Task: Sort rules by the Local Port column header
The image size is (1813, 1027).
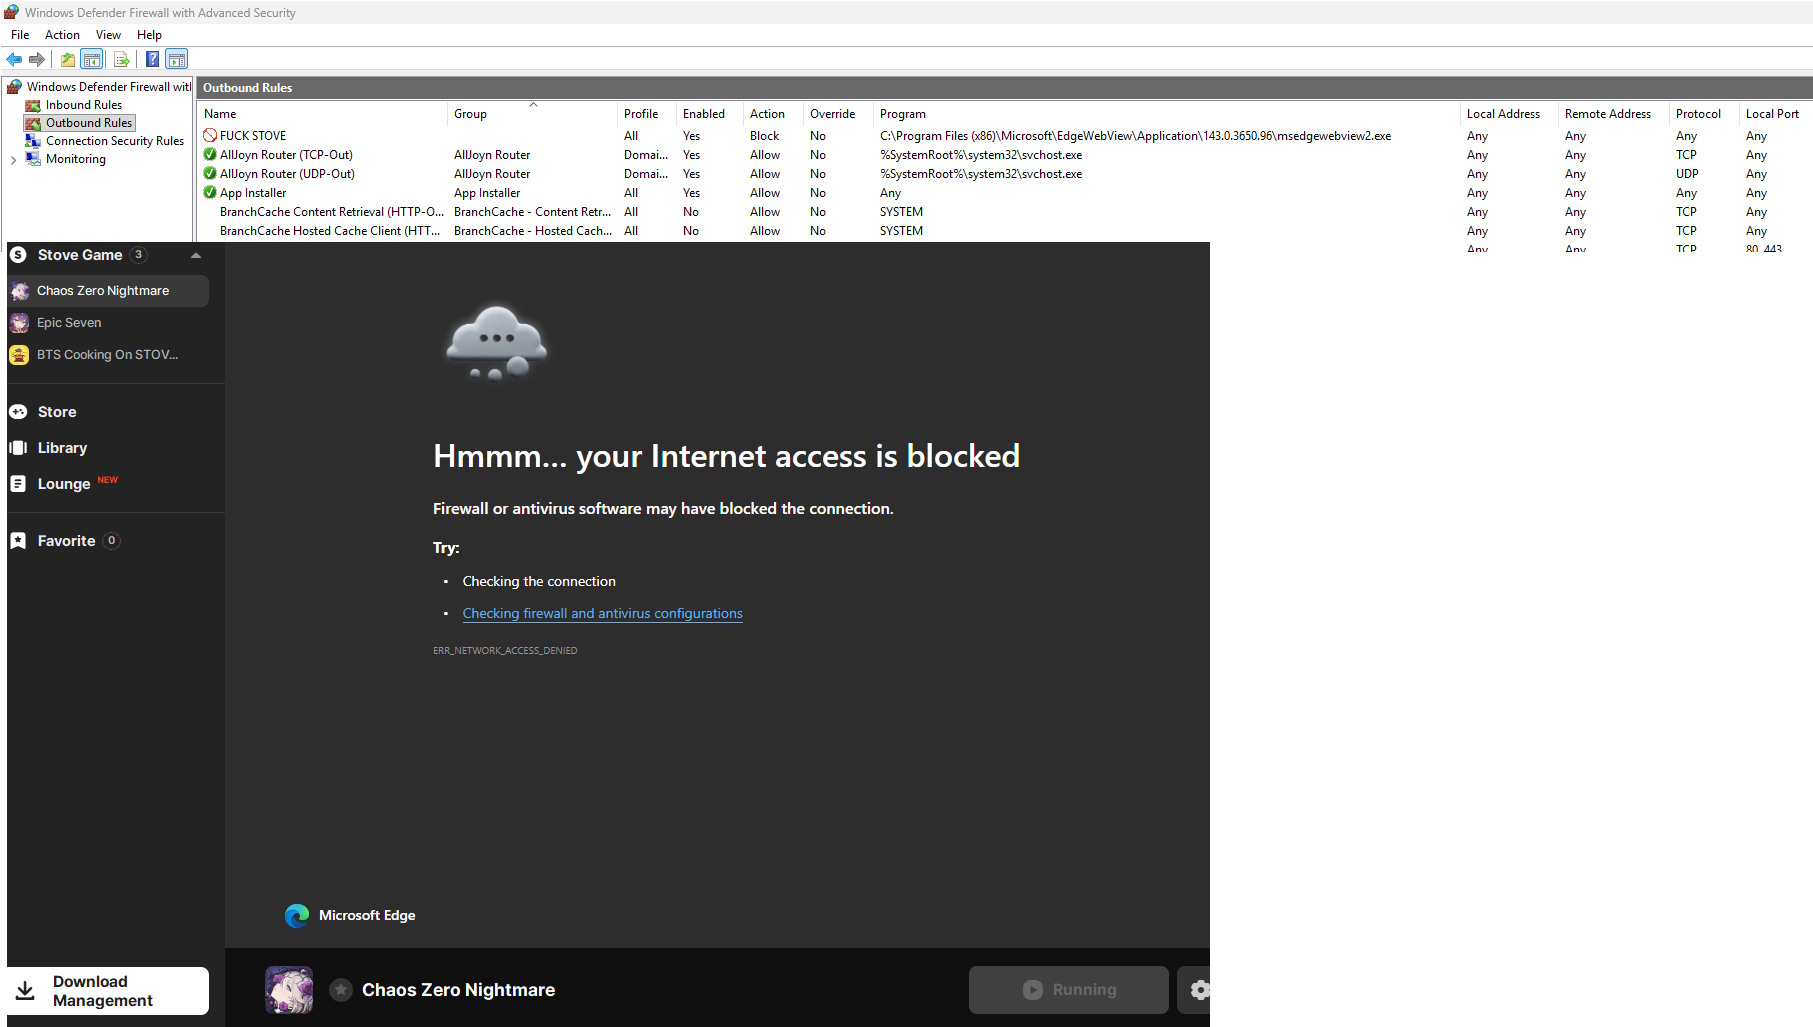Action: coord(1772,114)
